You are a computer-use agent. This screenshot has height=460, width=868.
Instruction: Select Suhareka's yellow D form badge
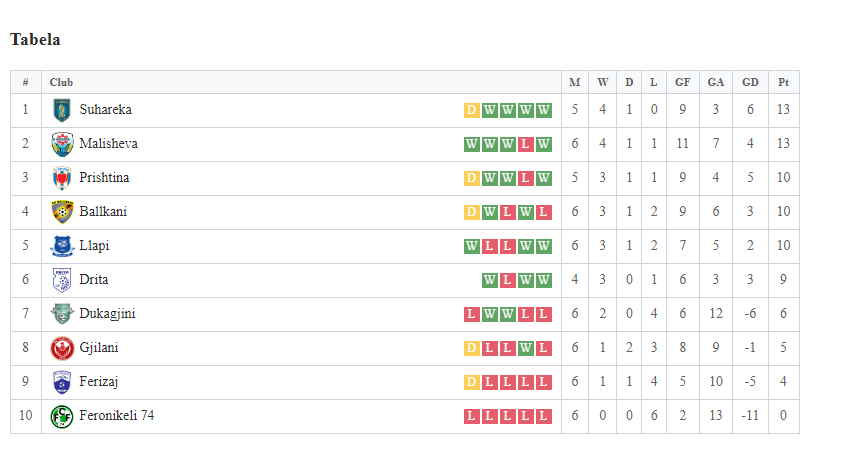[472, 110]
